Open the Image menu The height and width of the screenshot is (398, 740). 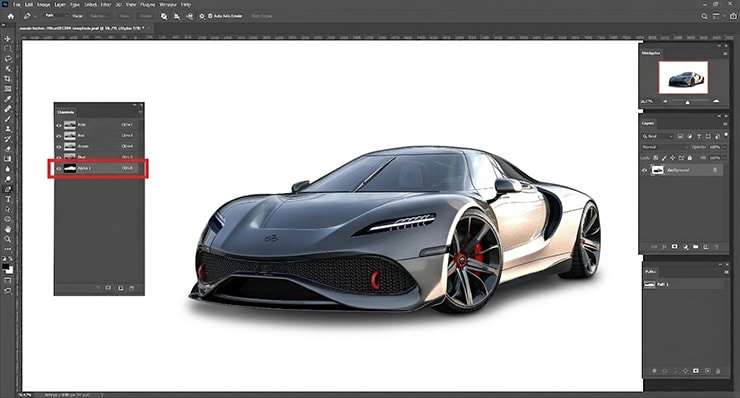click(x=43, y=5)
